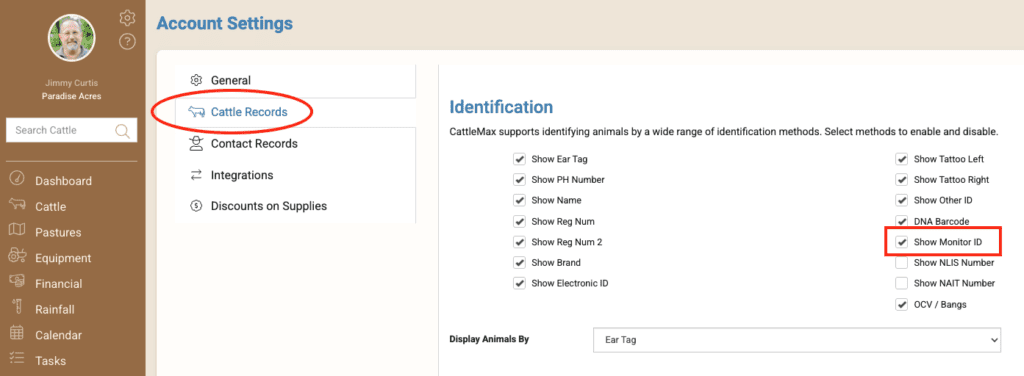Screen dimensions: 1024x376
Task: Uncheck Show Ear Tag checkbox
Action: [519, 159]
